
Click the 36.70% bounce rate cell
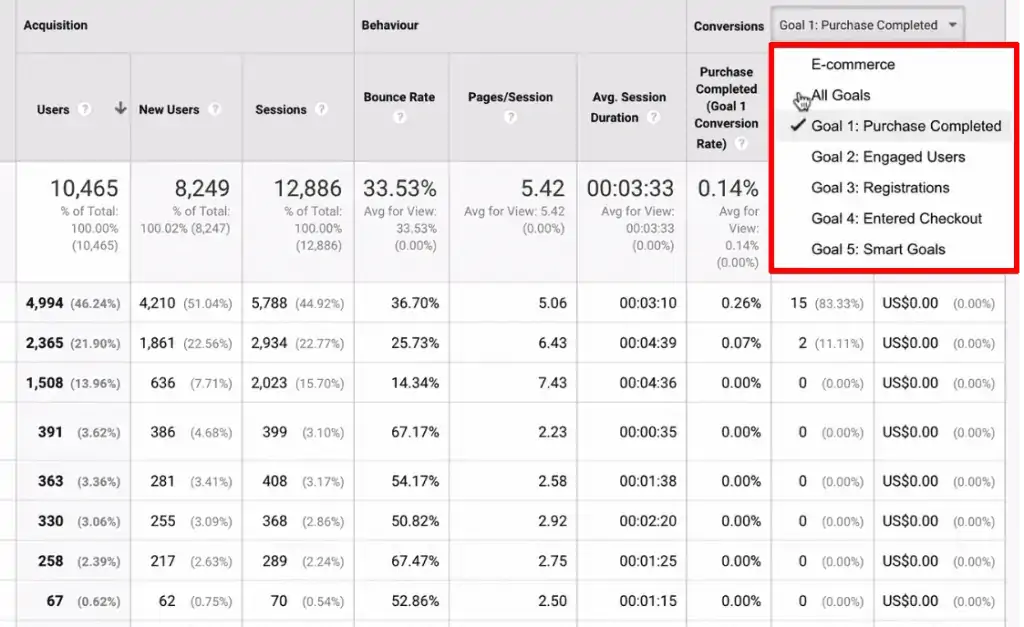click(x=414, y=303)
